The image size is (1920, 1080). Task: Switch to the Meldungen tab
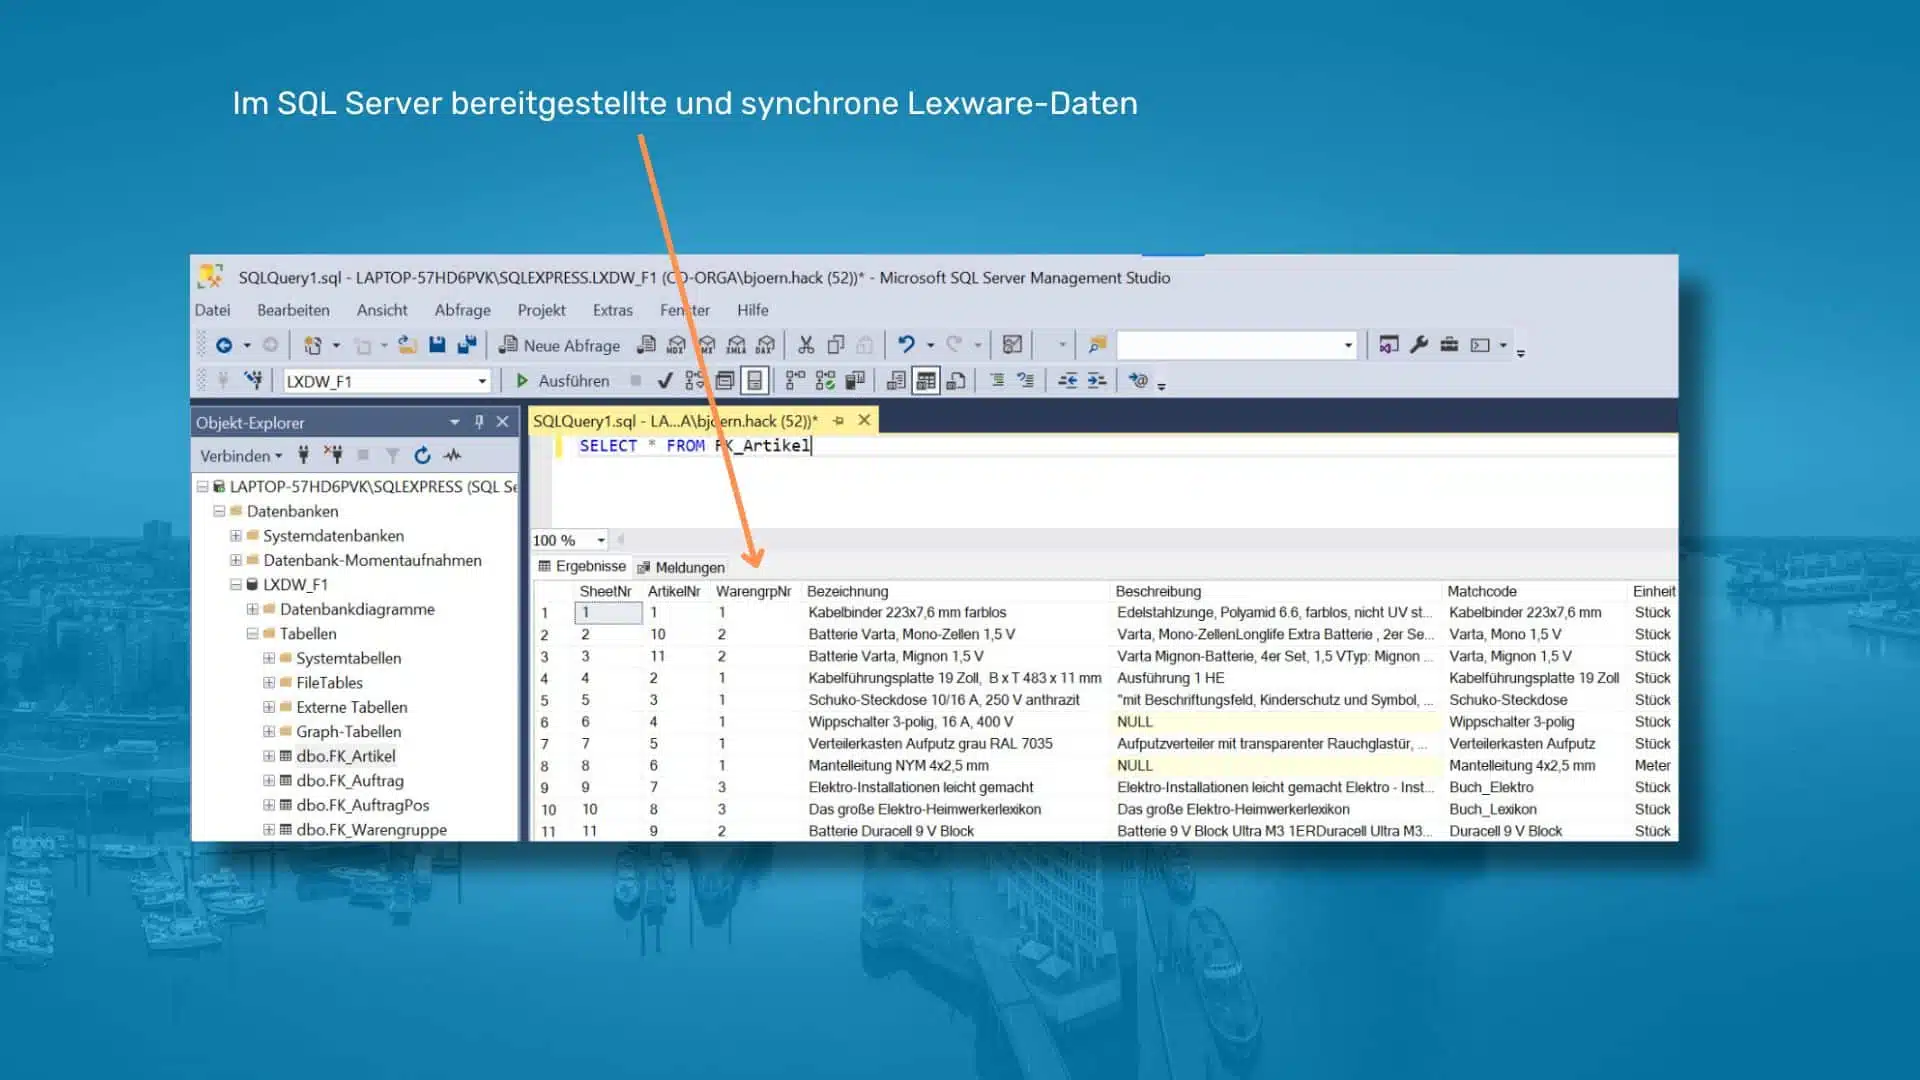(681, 567)
